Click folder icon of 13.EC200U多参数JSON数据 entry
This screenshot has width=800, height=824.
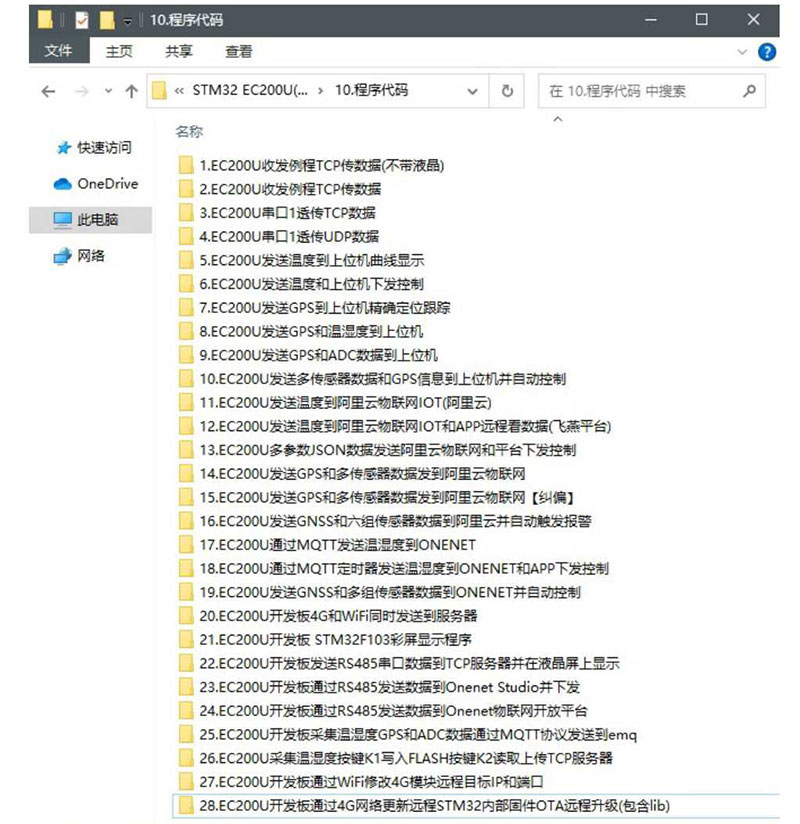pyautogui.click(x=186, y=450)
